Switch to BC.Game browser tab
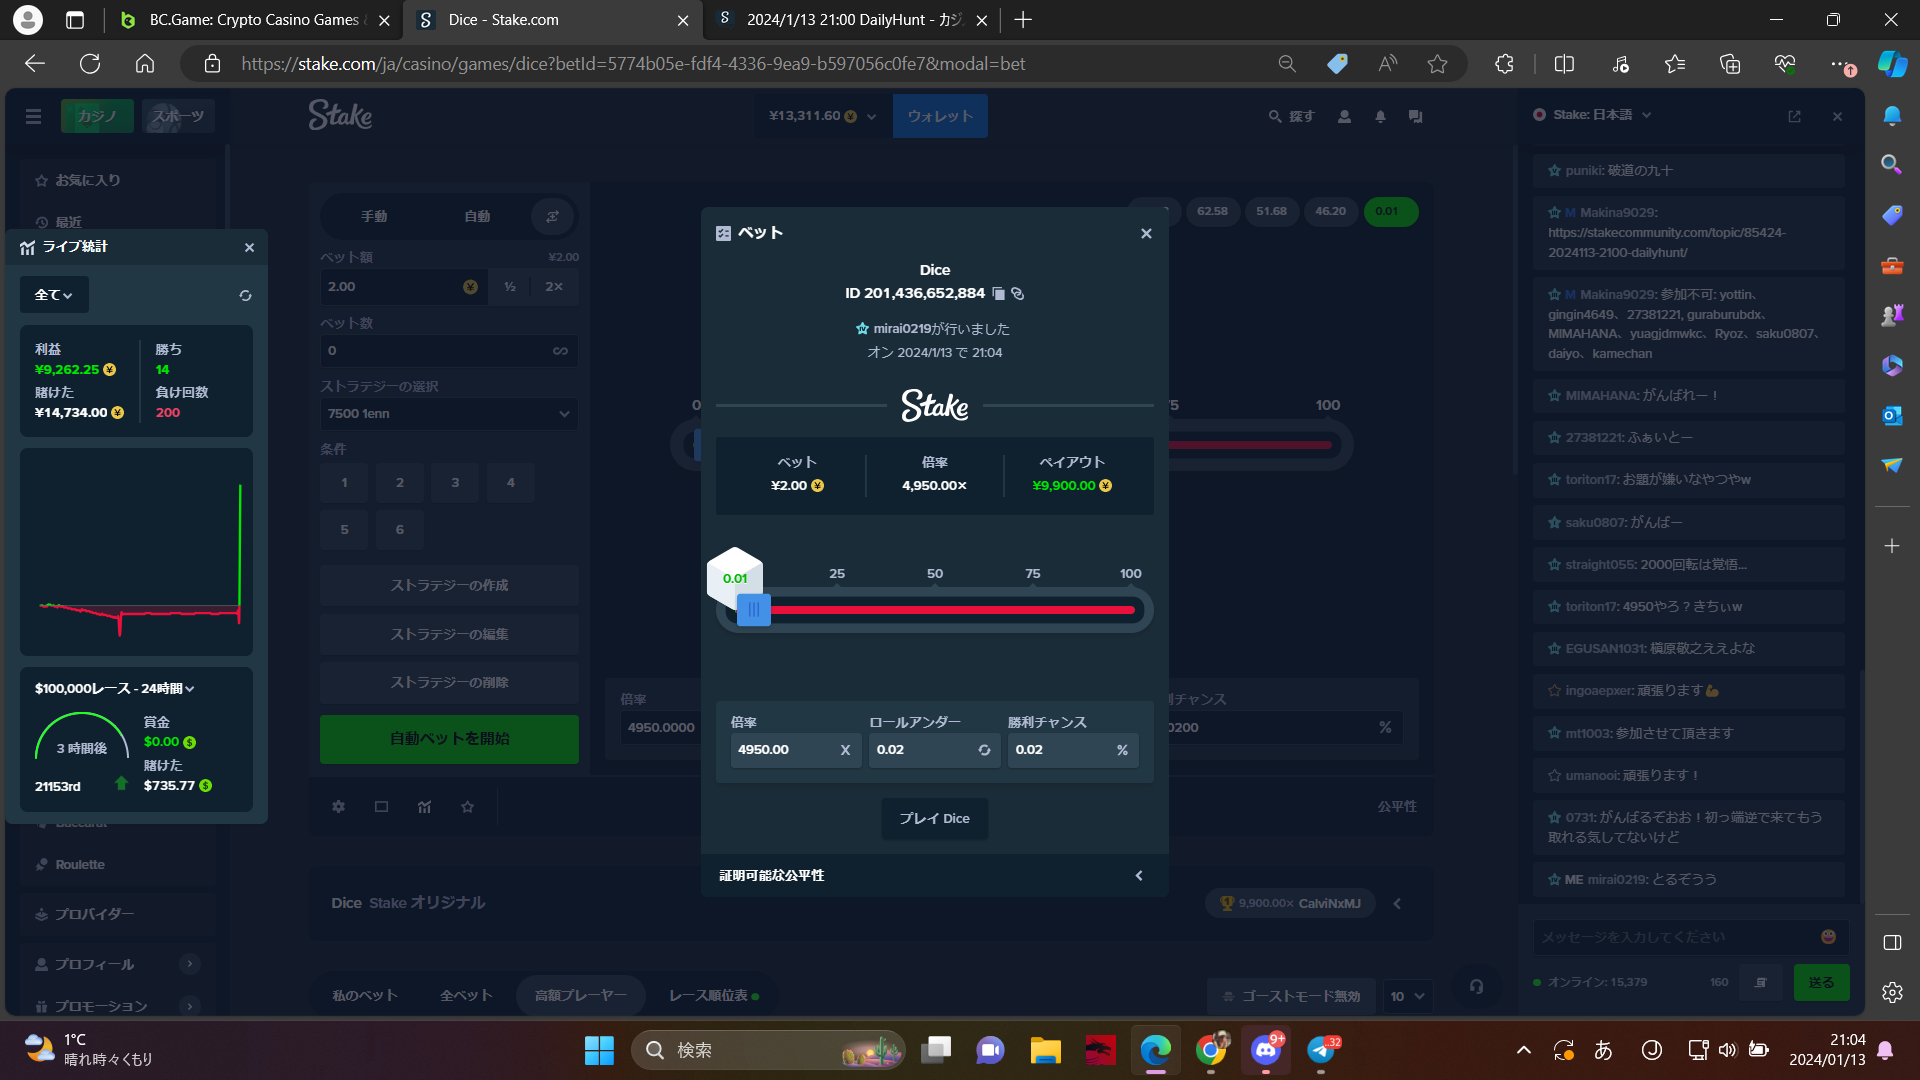Screen dimensions: 1920x1080 click(x=252, y=20)
